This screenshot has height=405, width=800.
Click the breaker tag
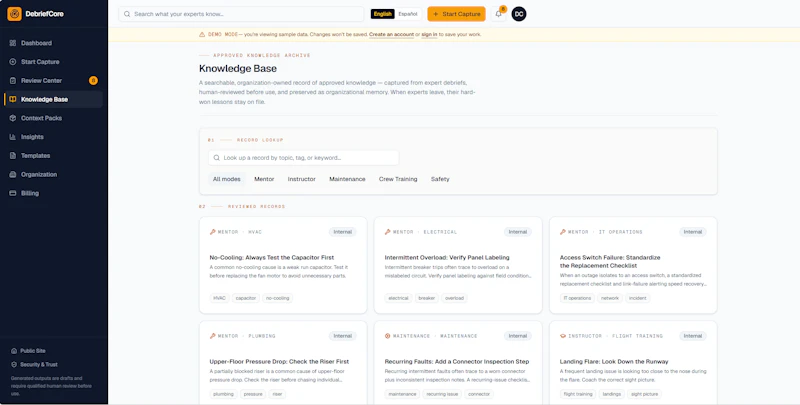tap(427, 298)
